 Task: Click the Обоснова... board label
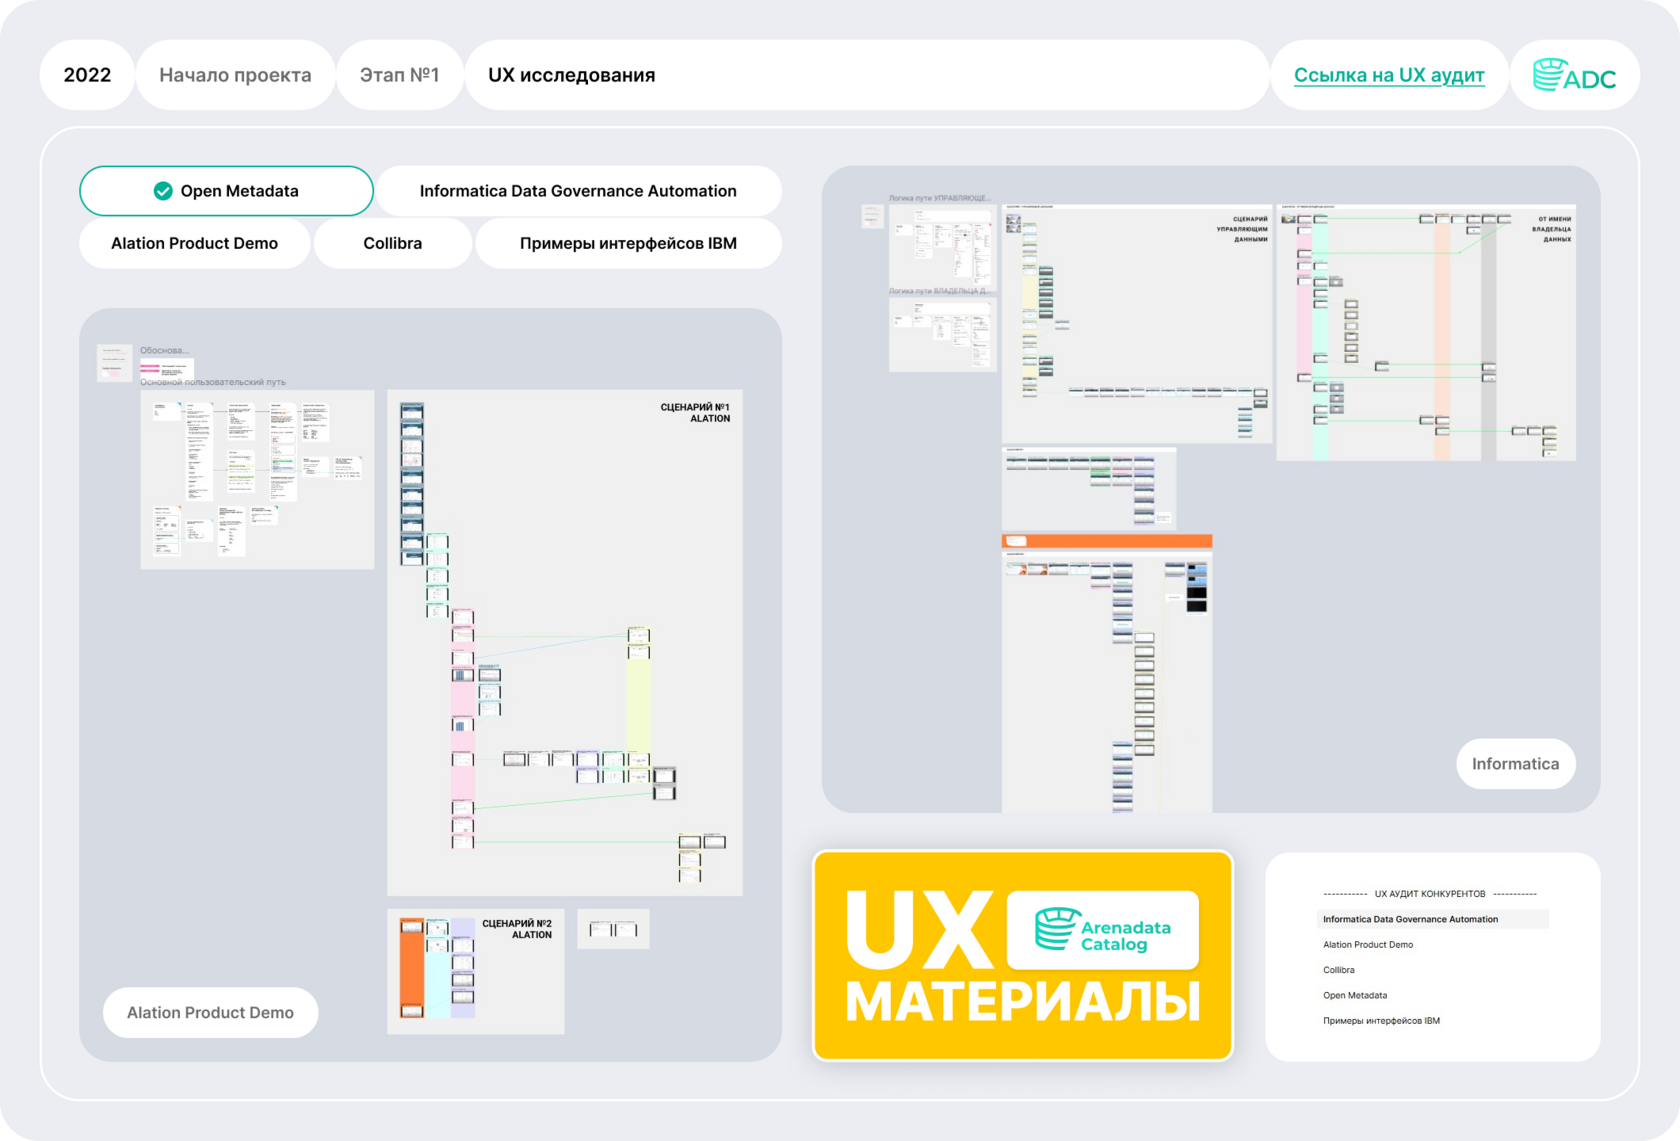(x=164, y=351)
